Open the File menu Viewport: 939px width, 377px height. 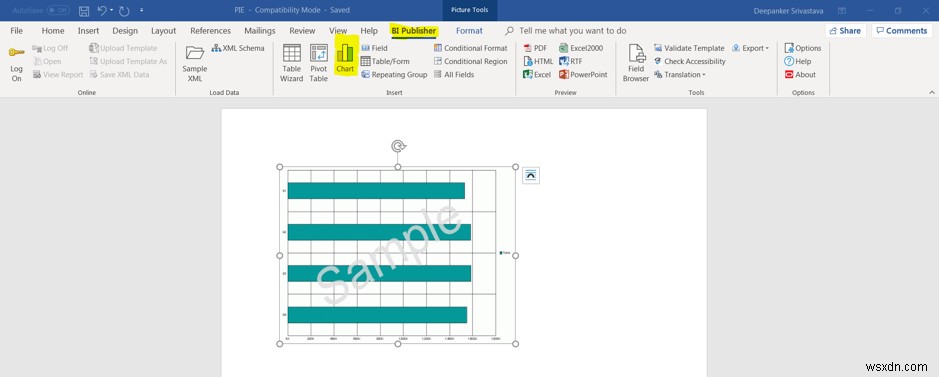[x=16, y=31]
